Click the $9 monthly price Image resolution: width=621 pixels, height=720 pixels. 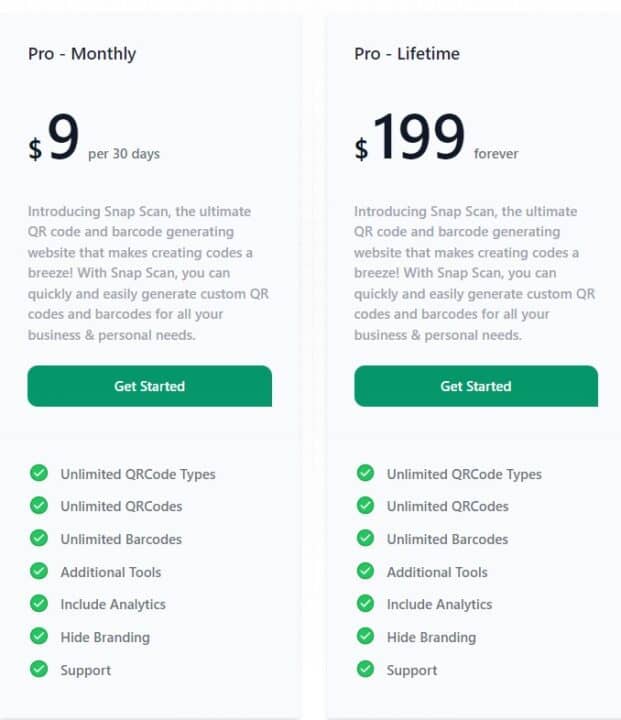55,140
